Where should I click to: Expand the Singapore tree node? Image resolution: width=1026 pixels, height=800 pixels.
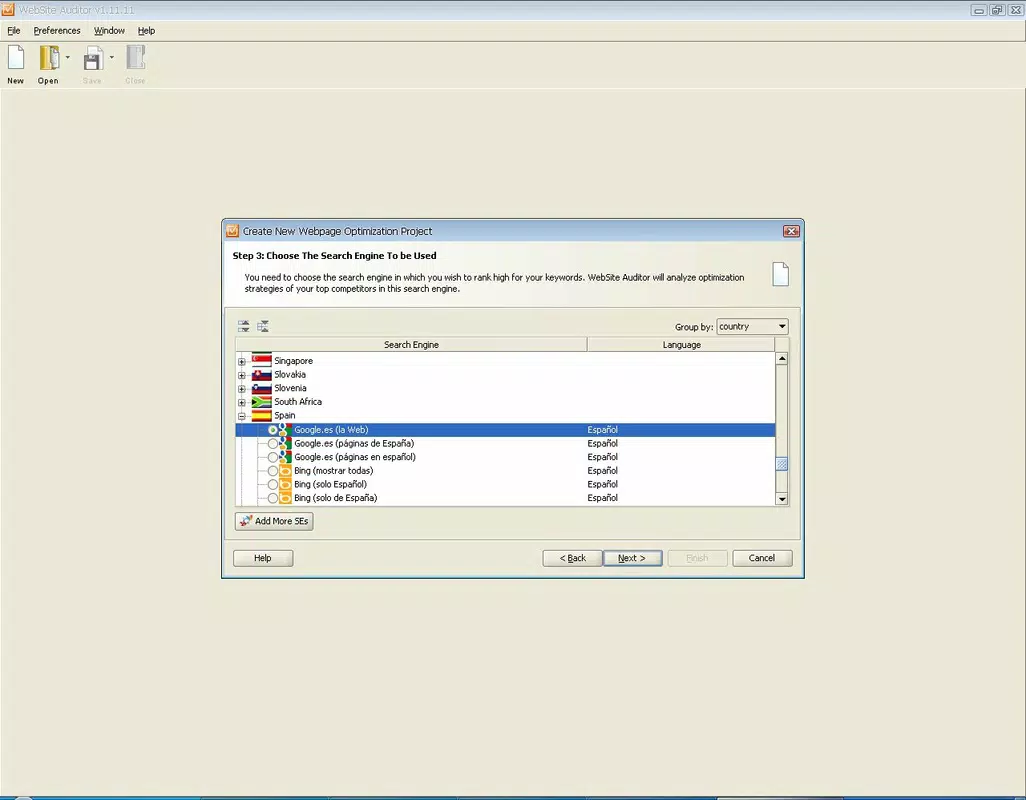[241, 361]
